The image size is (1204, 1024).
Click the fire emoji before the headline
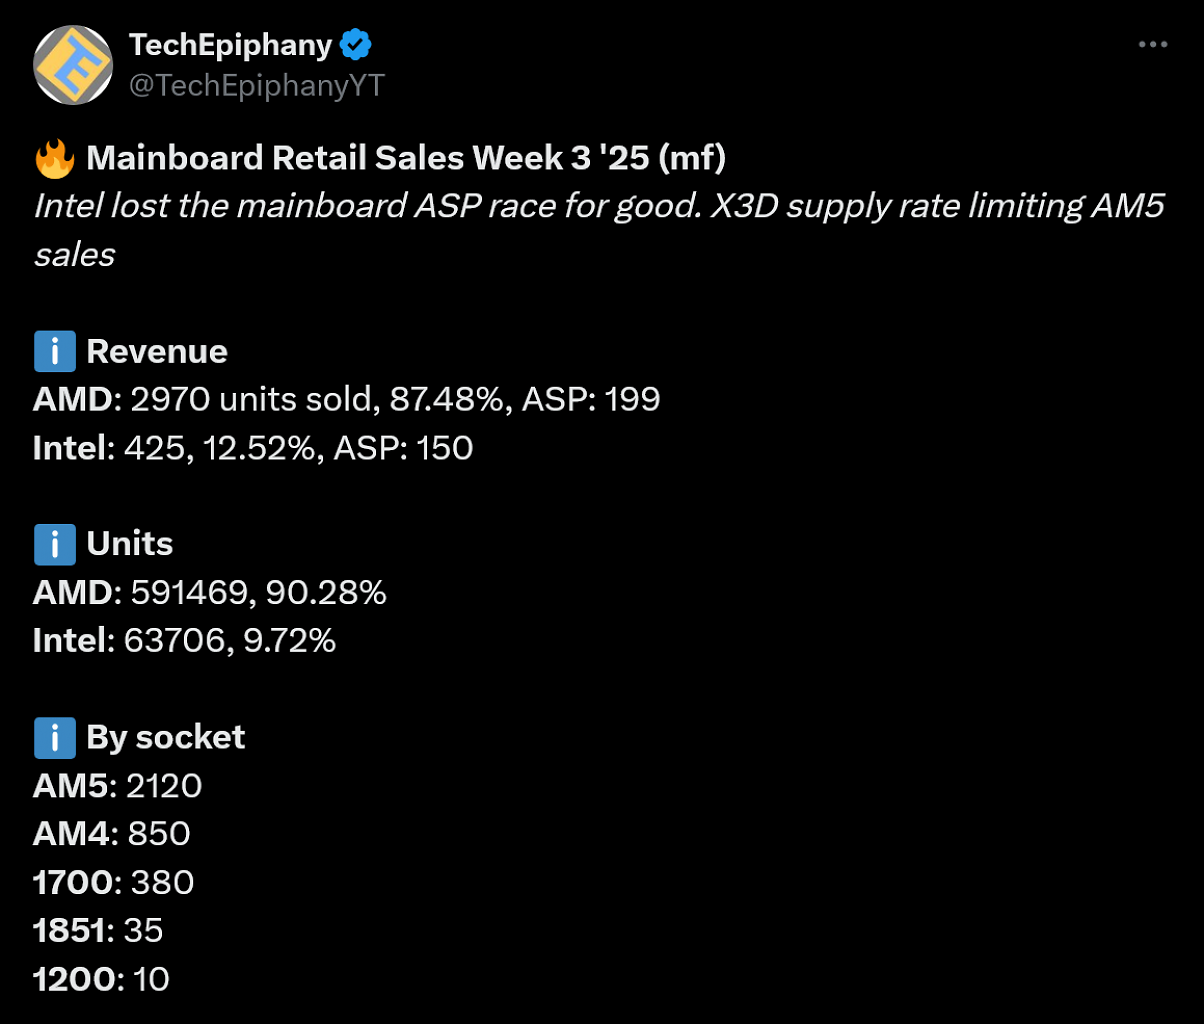54,159
